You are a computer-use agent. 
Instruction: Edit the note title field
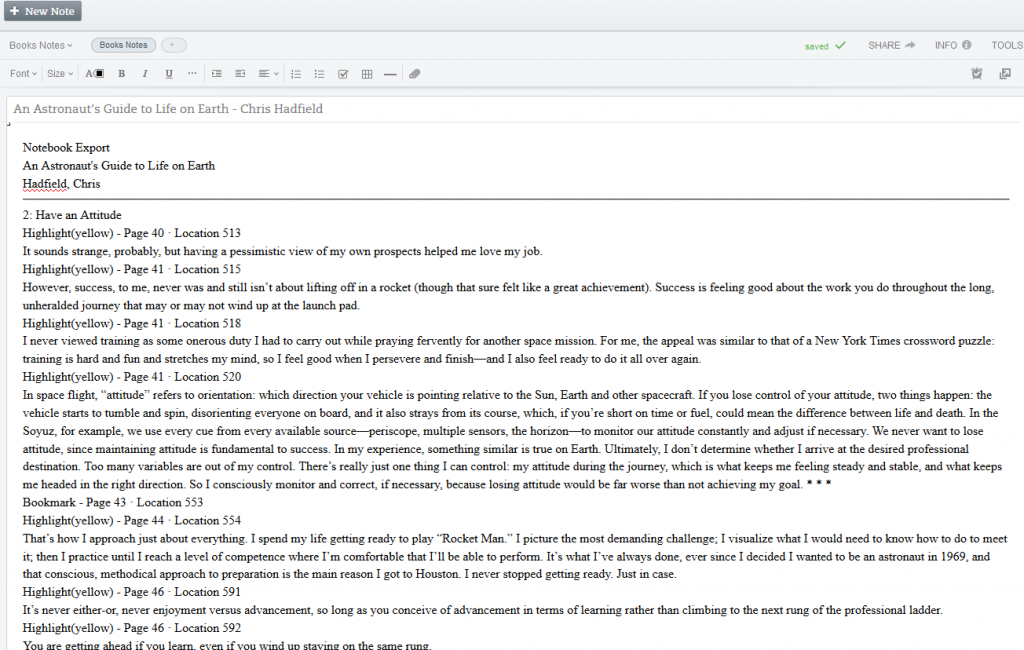click(513, 109)
